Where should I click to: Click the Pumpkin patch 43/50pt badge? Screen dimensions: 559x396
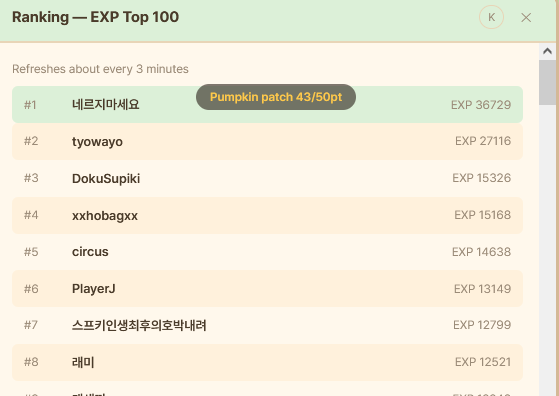276,97
